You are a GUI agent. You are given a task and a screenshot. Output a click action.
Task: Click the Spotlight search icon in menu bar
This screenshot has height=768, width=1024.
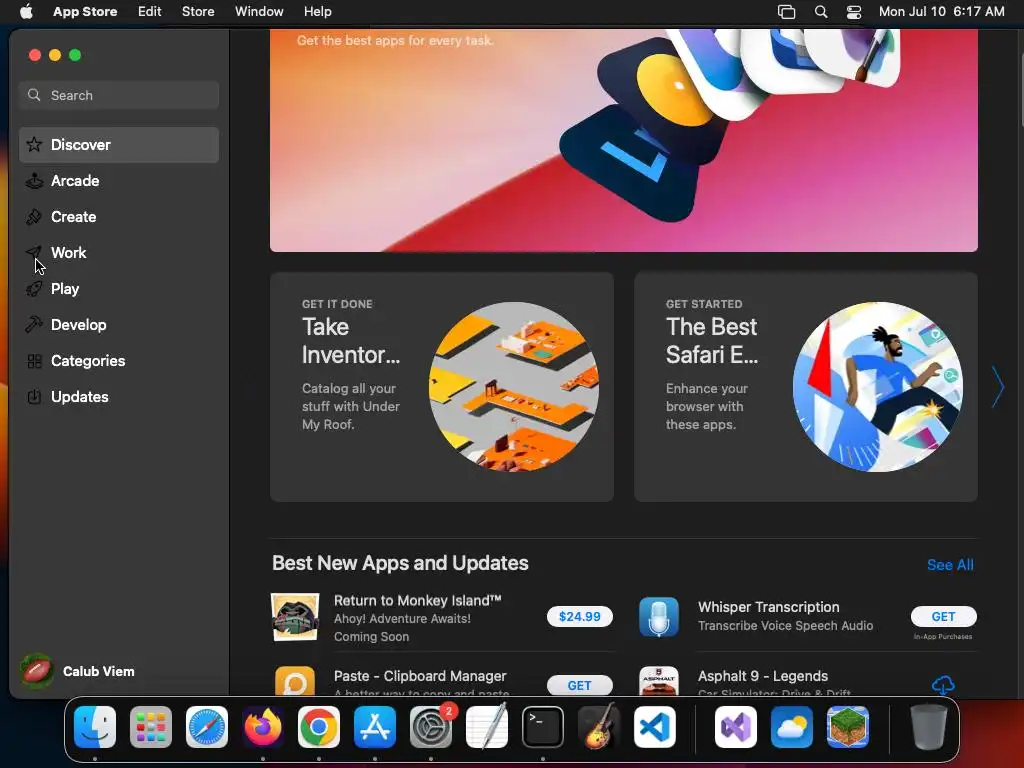point(821,12)
